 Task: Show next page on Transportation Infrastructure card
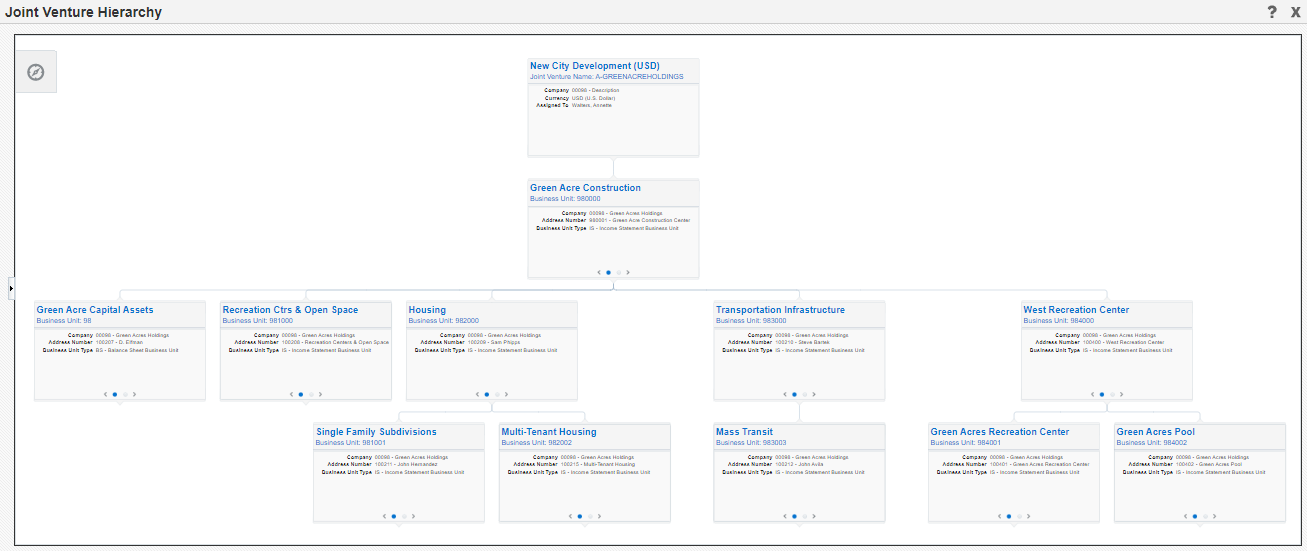tap(813, 394)
